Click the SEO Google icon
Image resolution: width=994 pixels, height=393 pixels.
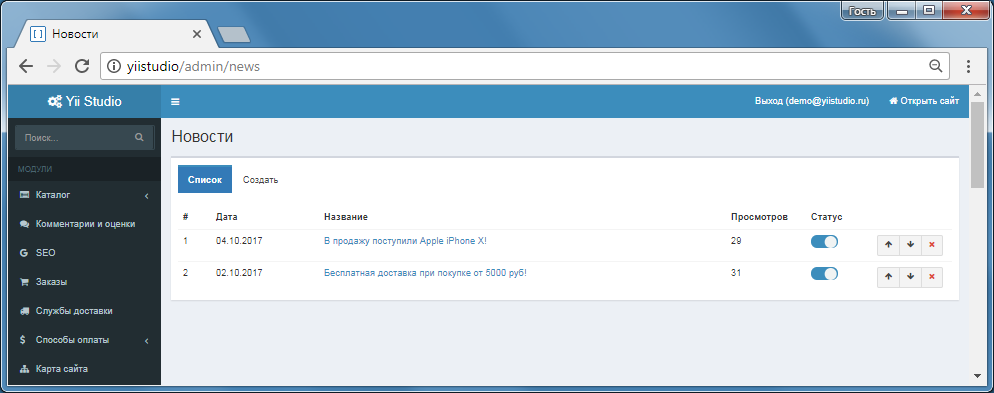24,253
